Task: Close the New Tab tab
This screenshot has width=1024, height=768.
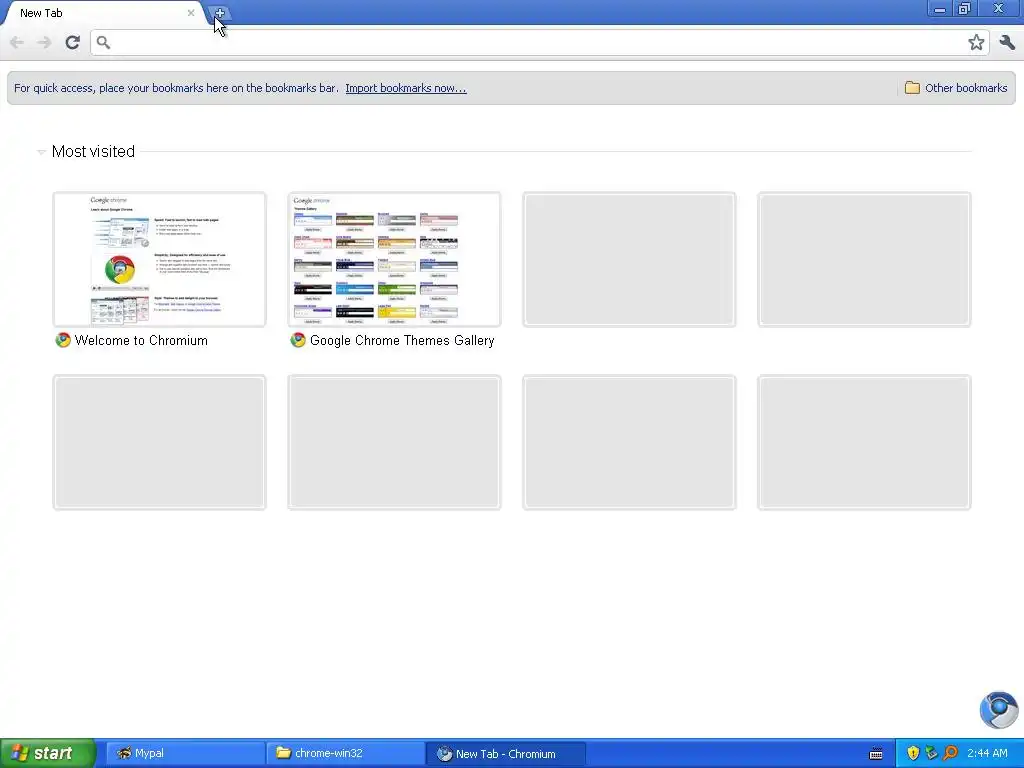Action: 191,12
